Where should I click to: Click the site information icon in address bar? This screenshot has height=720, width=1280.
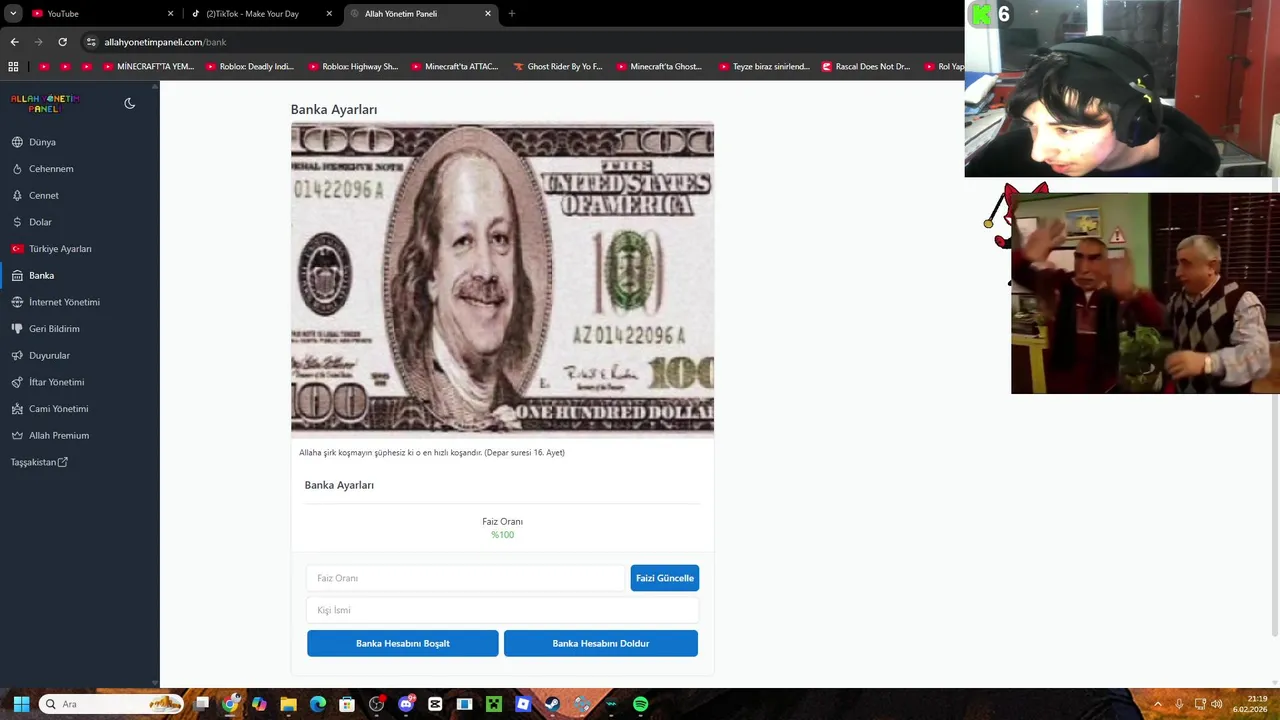coord(91,42)
